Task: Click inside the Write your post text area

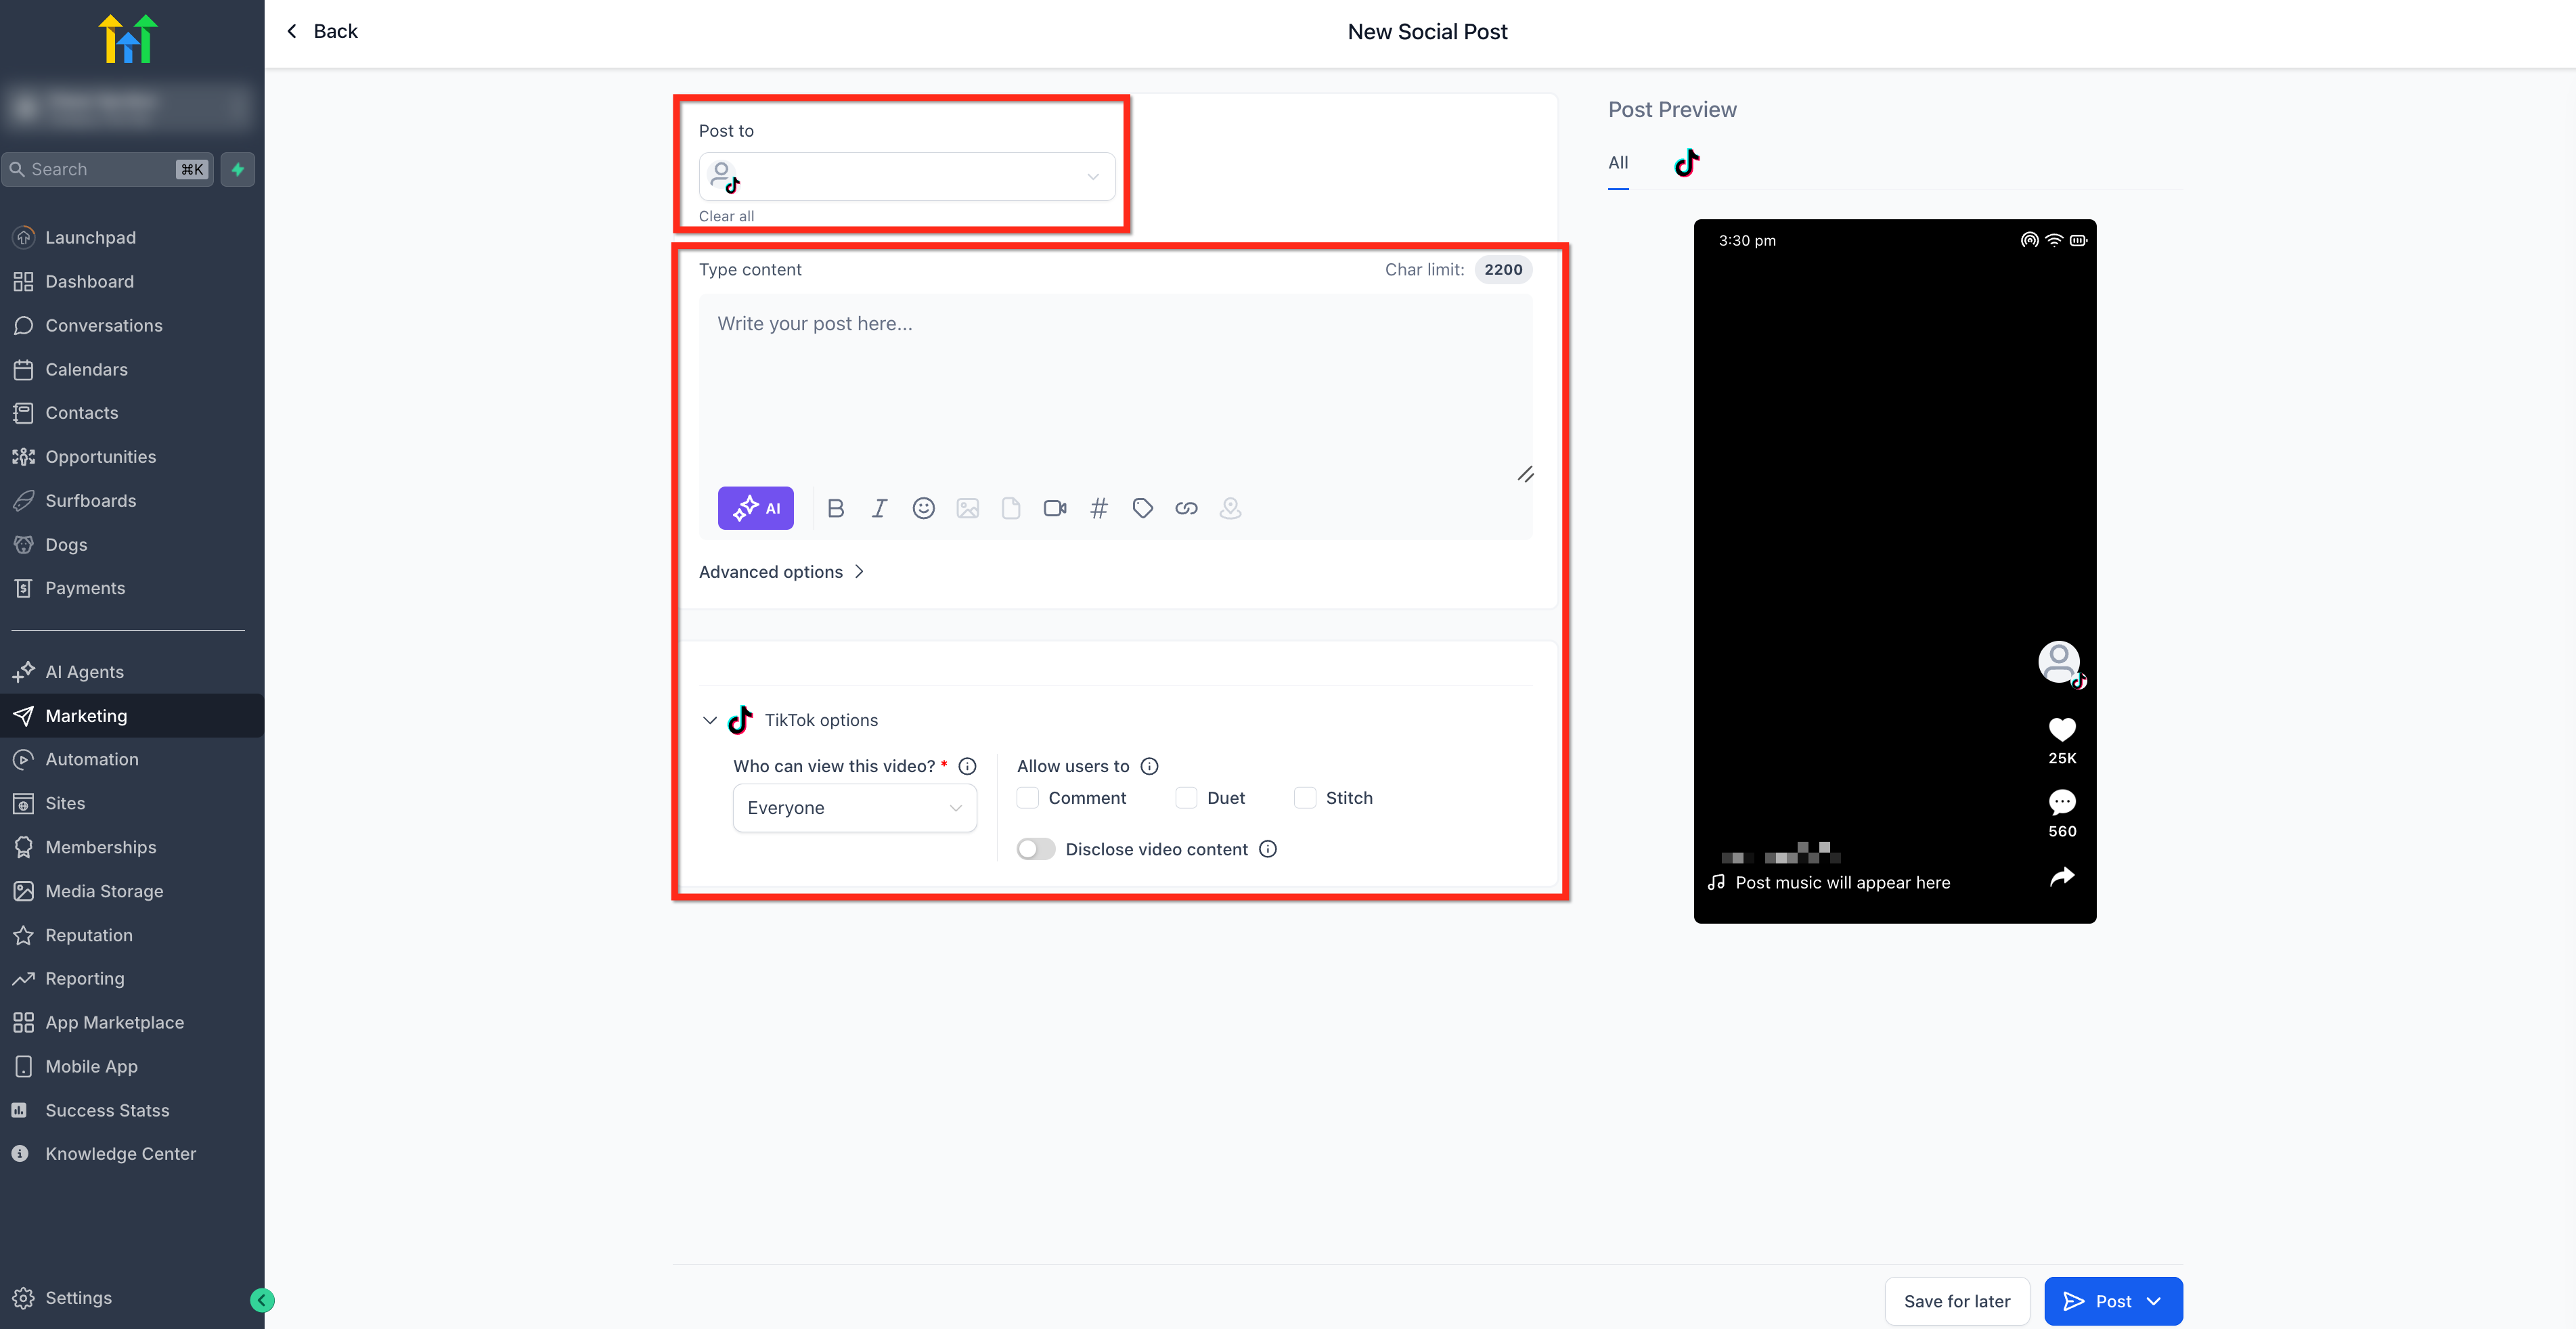Action: click(x=1115, y=385)
